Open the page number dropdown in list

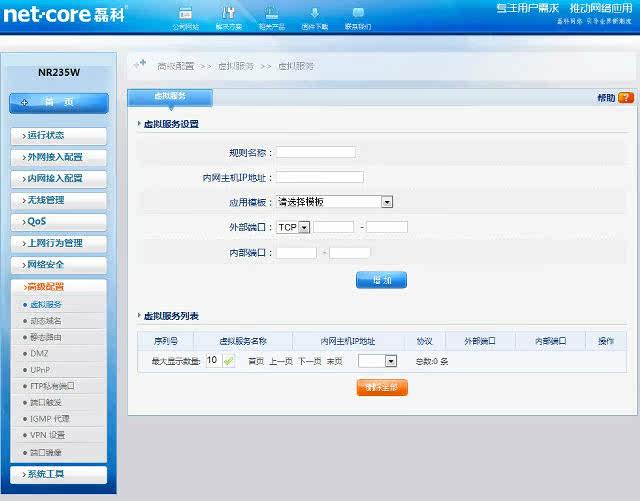tap(377, 361)
